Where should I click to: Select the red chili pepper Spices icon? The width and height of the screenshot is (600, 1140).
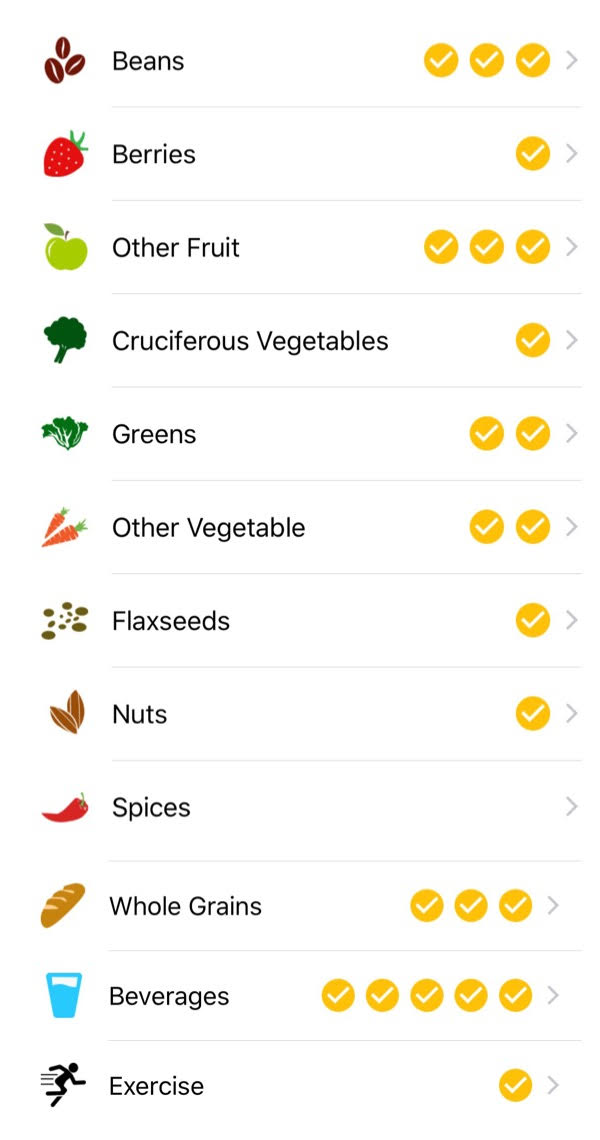pos(65,808)
